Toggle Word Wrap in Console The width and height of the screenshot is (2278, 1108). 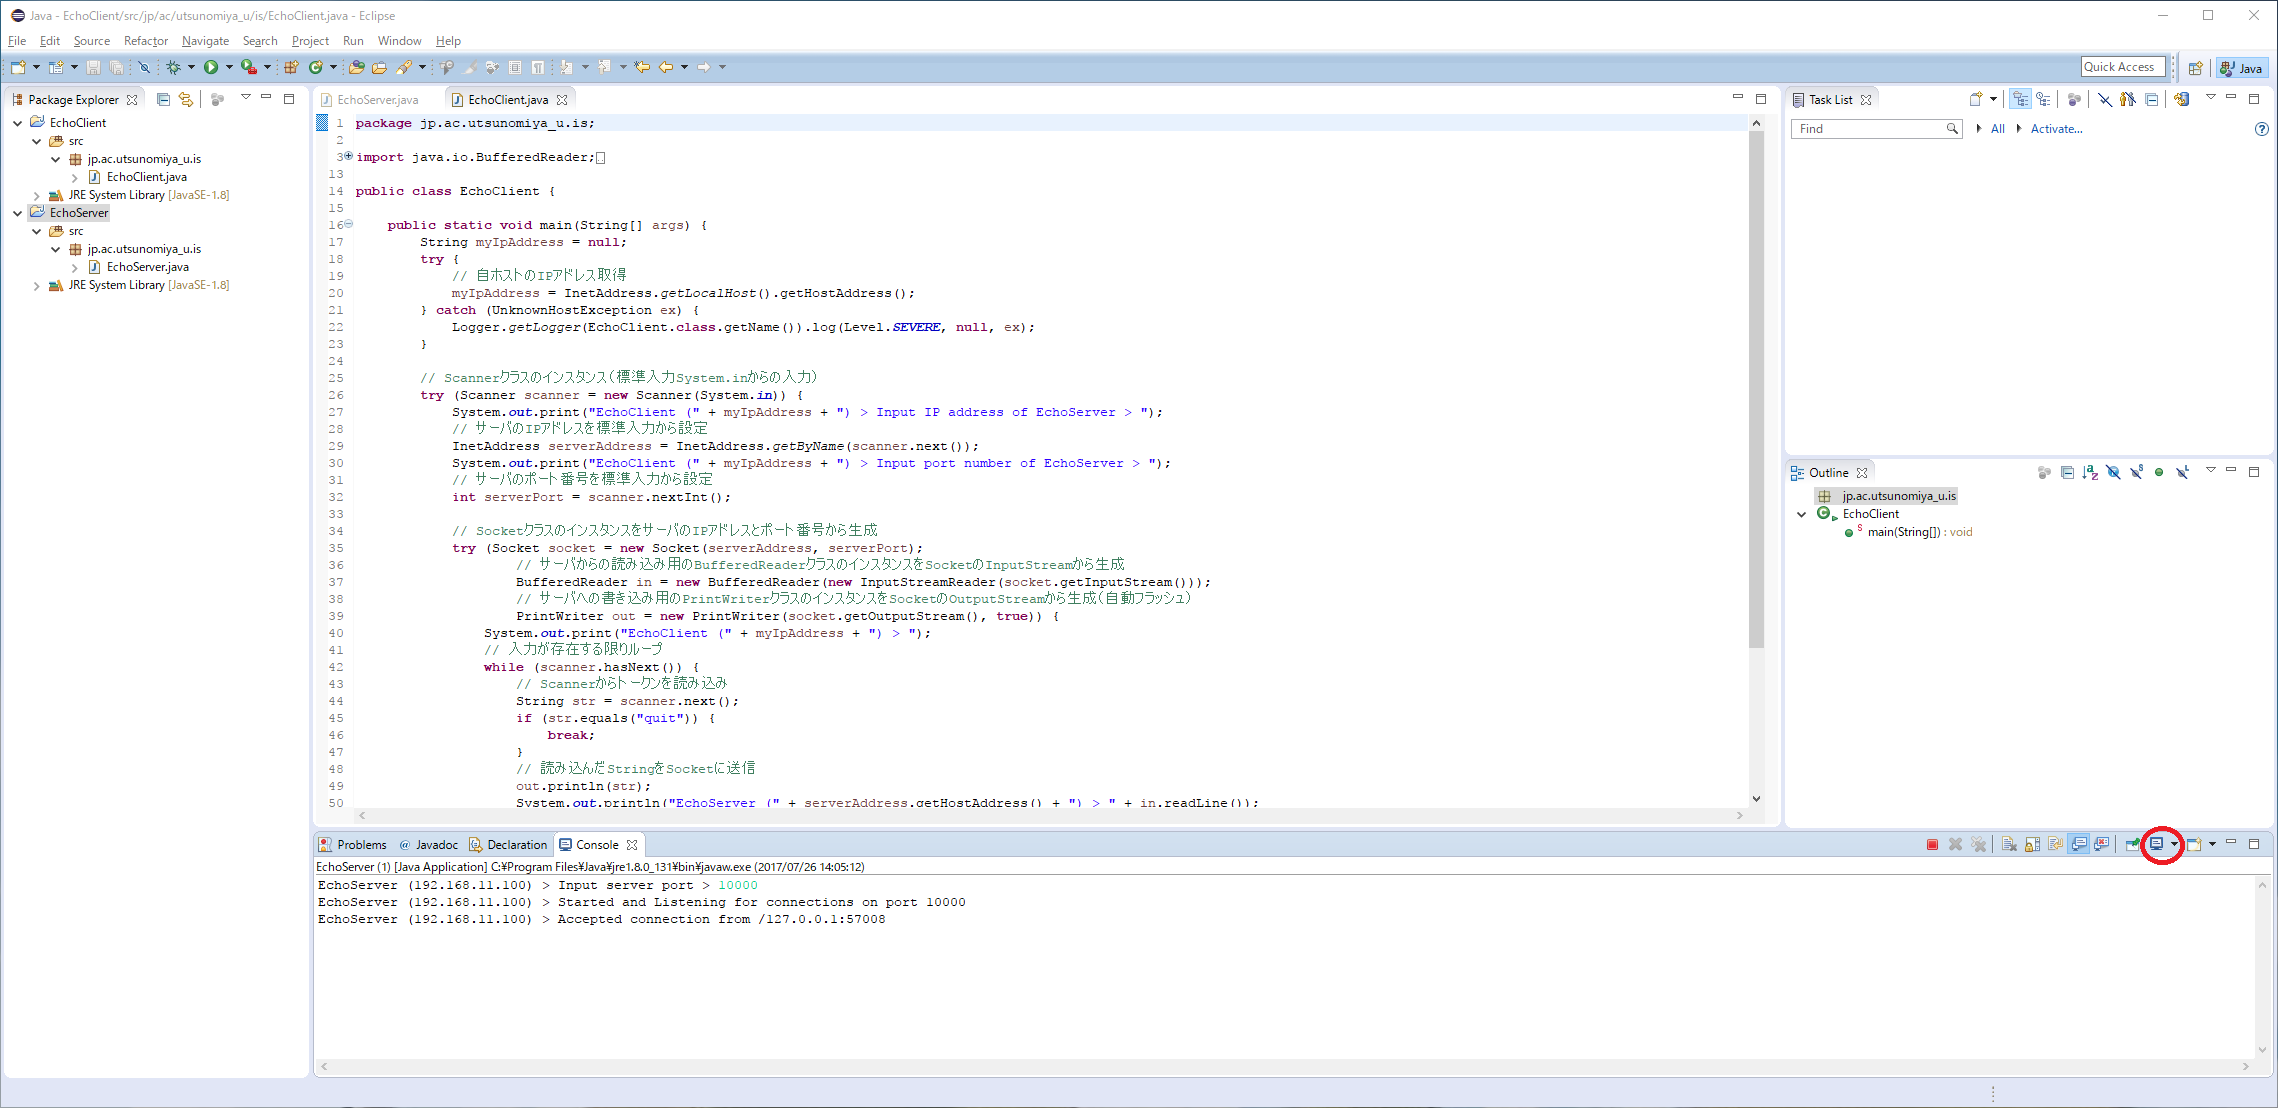click(2056, 844)
